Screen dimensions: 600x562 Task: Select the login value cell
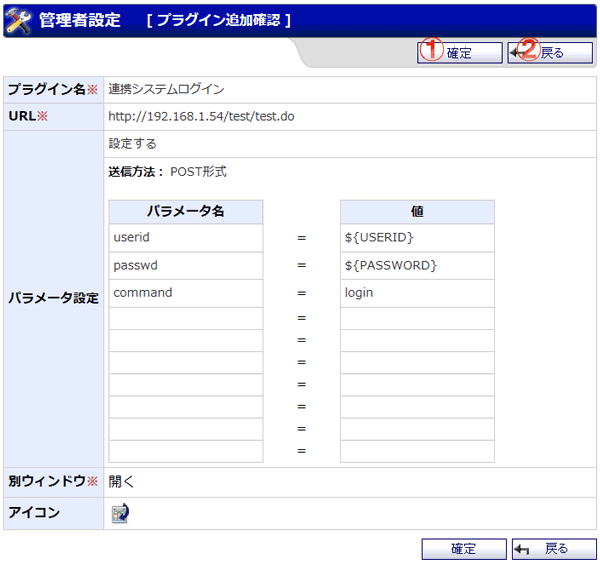point(417,293)
